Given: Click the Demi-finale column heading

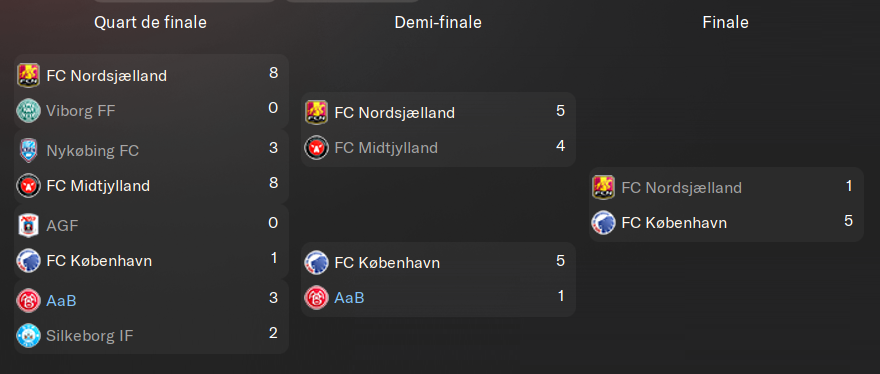Looking at the screenshot, I should pos(438,22).
